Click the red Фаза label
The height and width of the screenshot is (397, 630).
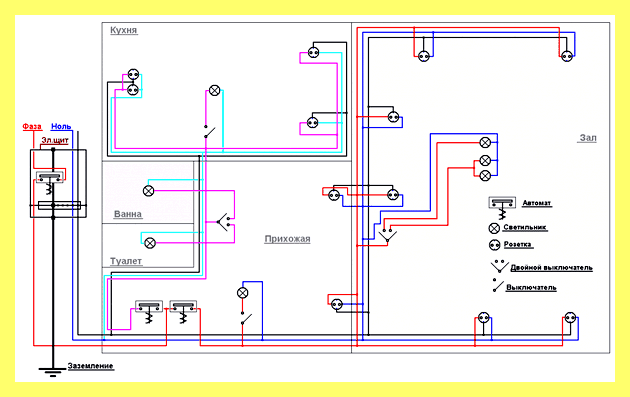pos(32,127)
